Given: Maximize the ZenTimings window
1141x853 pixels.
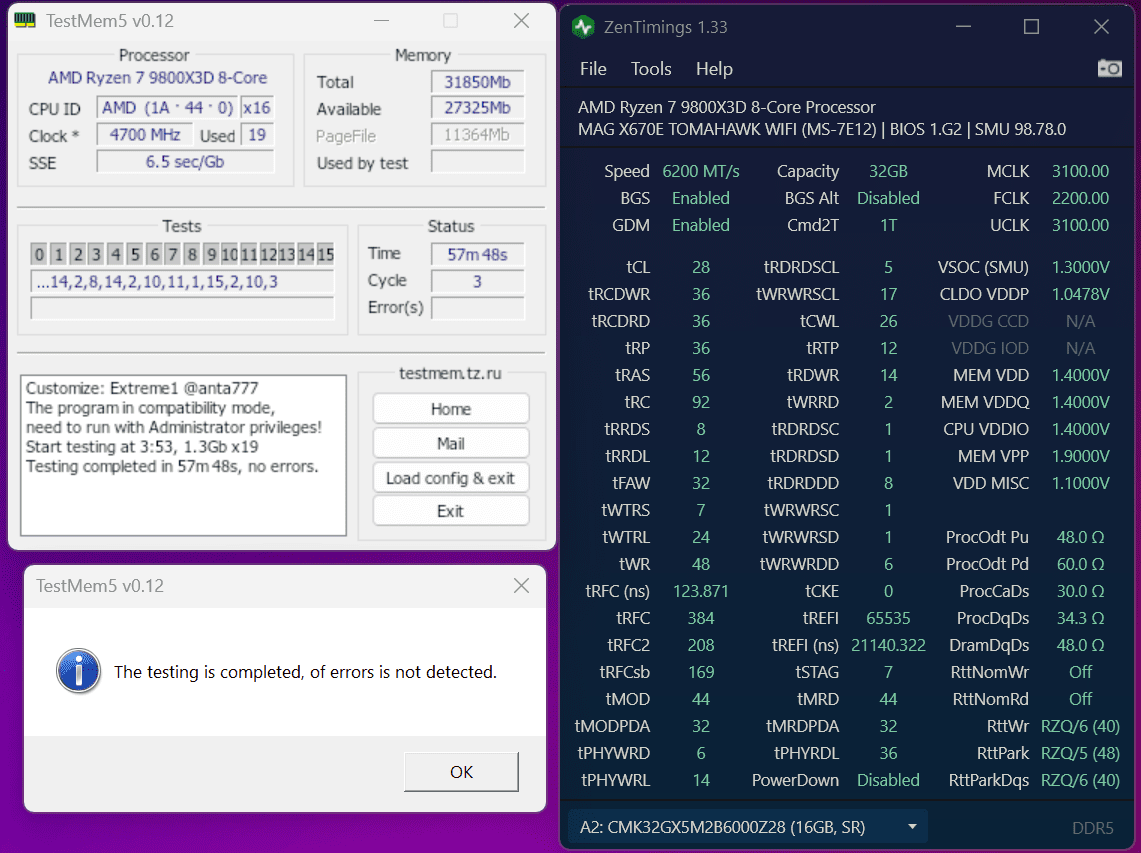Looking at the screenshot, I should point(1031,27).
